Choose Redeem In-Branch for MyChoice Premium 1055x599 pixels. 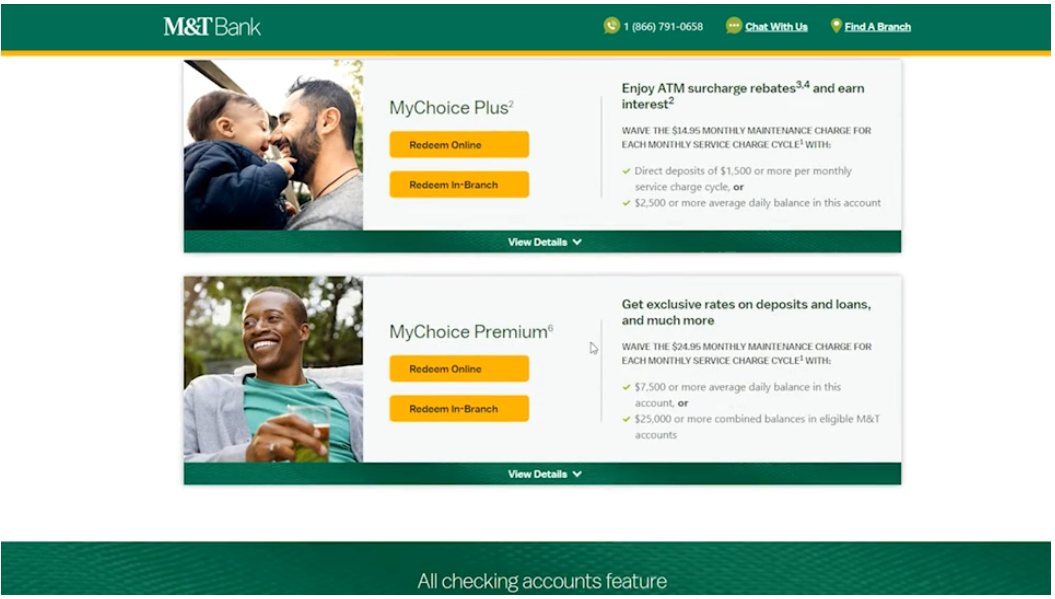tap(459, 409)
